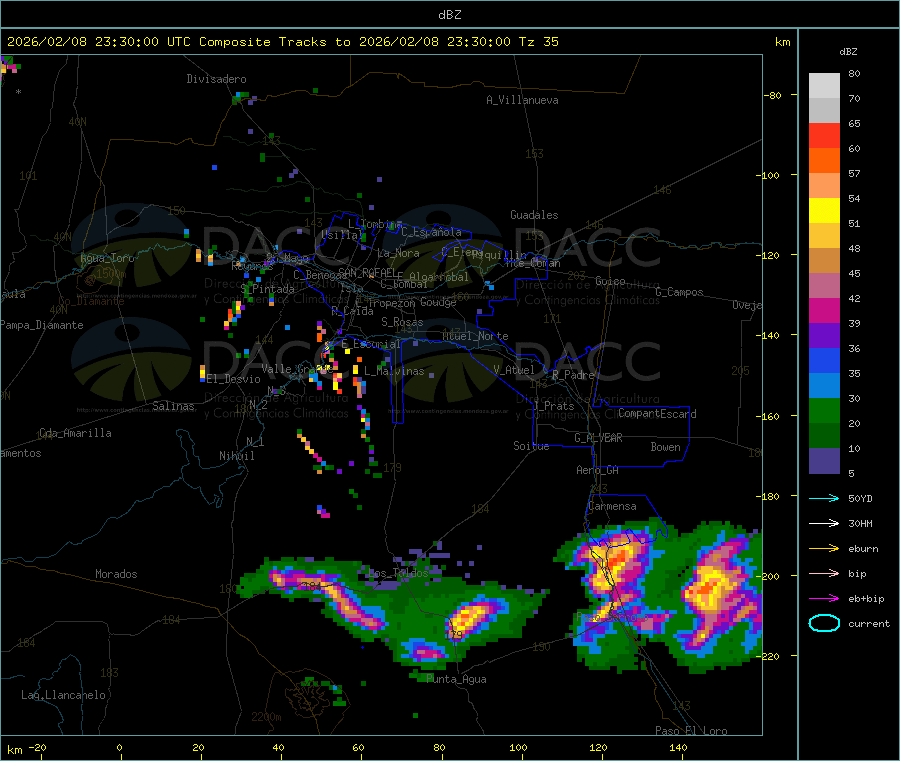
Task: Click the Atuel_Norte map label
Action: (x=475, y=336)
